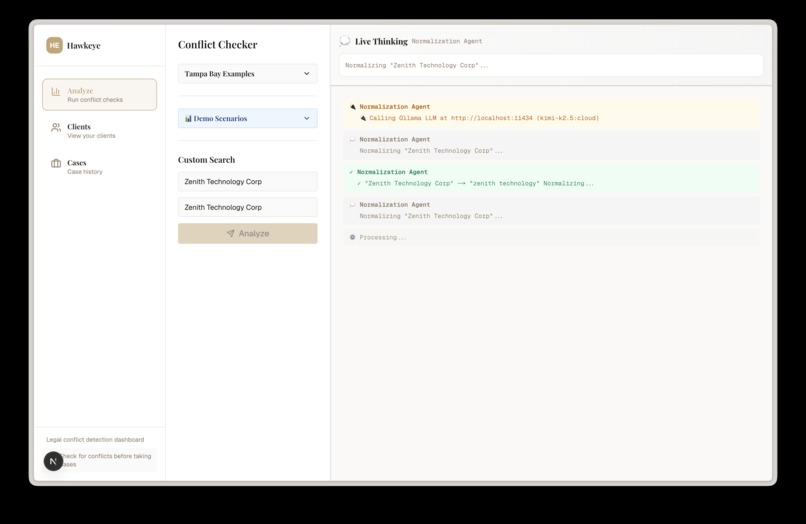Image resolution: width=806 pixels, height=524 pixels.
Task: Click the green check Normalization Agent entry
Action: (x=551, y=178)
